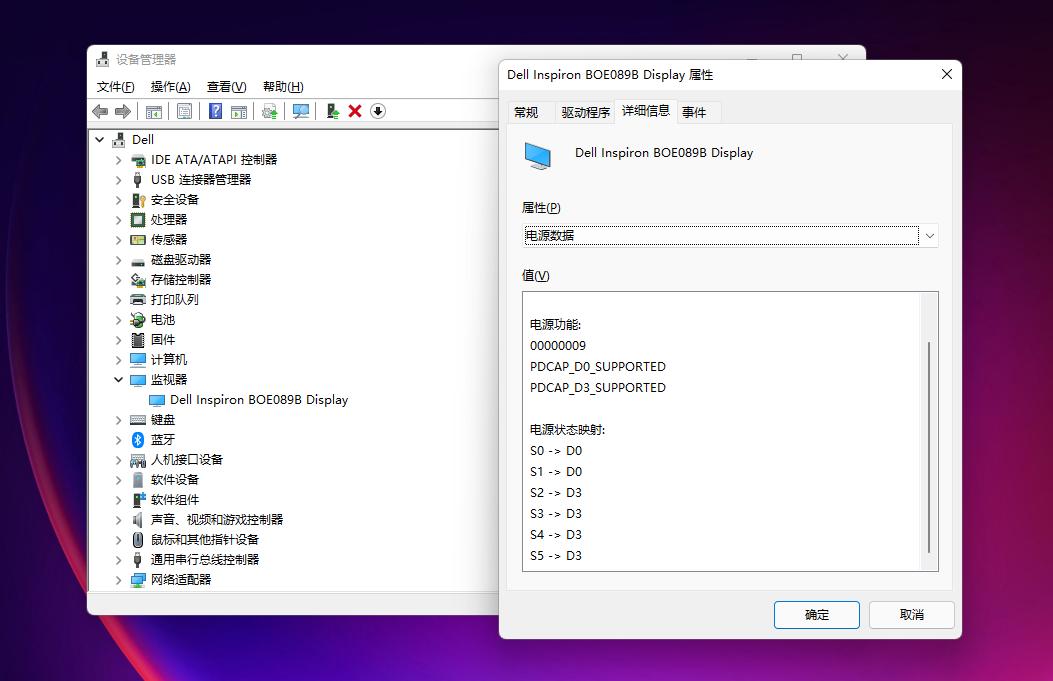This screenshot has width=1053, height=681.
Task: Switch to the 驱动程序 tab
Action: [x=586, y=113]
